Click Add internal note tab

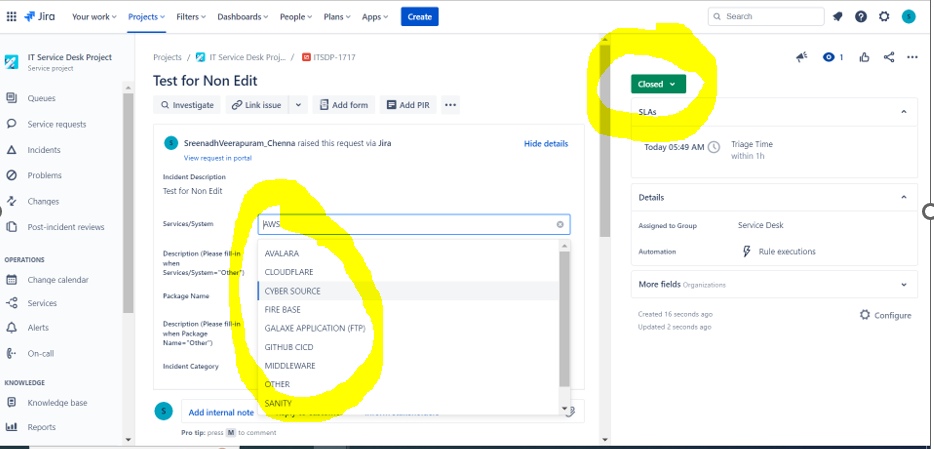tap(221, 412)
